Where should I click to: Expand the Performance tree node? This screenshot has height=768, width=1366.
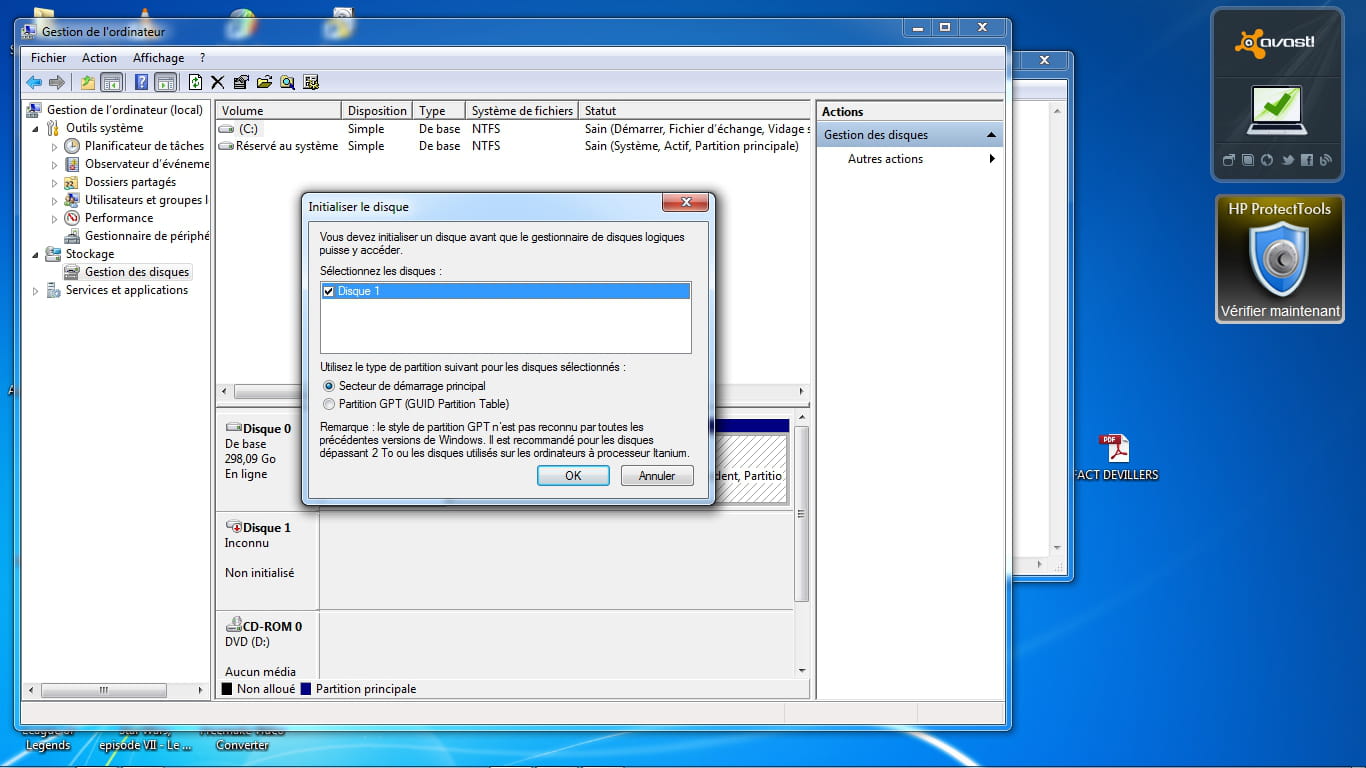(x=55, y=219)
